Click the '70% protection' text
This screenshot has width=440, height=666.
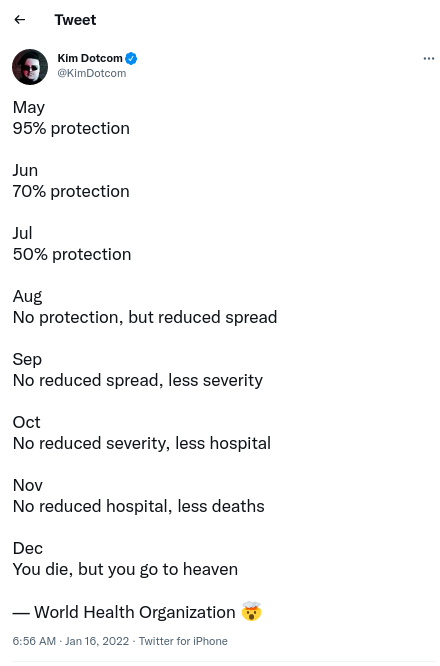coord(71,191)
